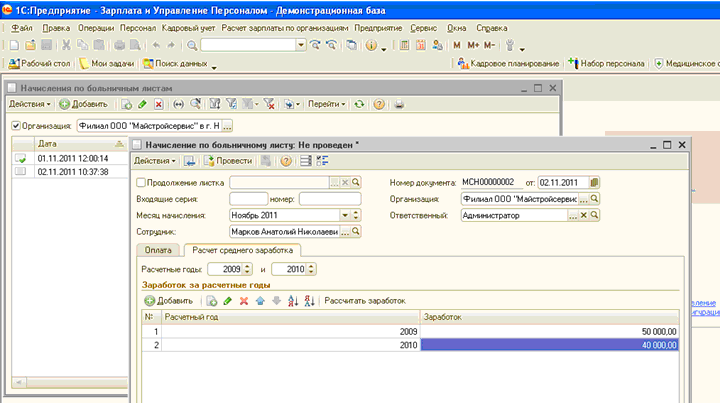This screenshot has width=720, height=403.
Task: Click the sort ascending icon in earnings toolbar
Action: point(292,300)
